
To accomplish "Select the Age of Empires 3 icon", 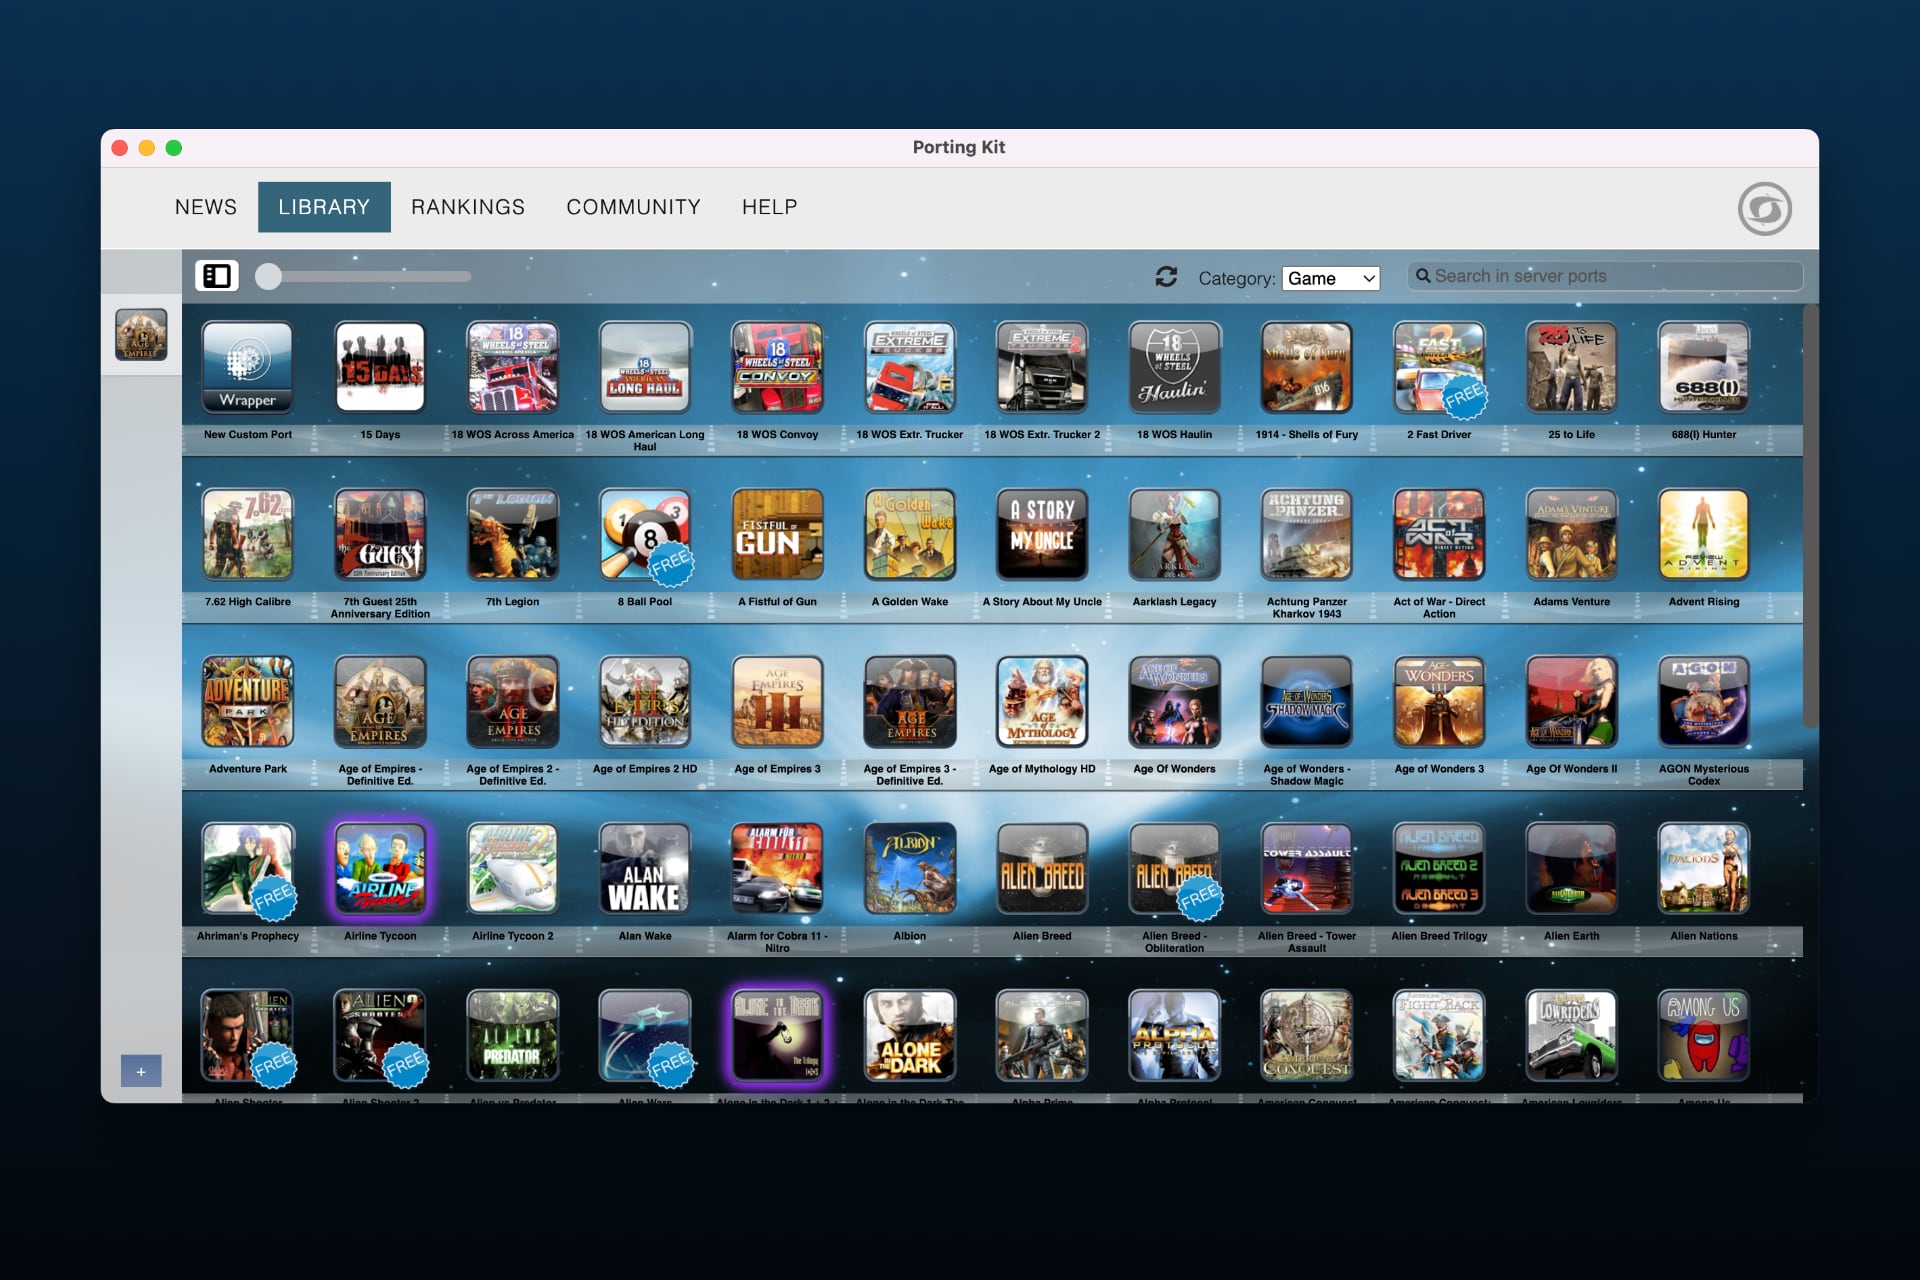I will [777, 701].
